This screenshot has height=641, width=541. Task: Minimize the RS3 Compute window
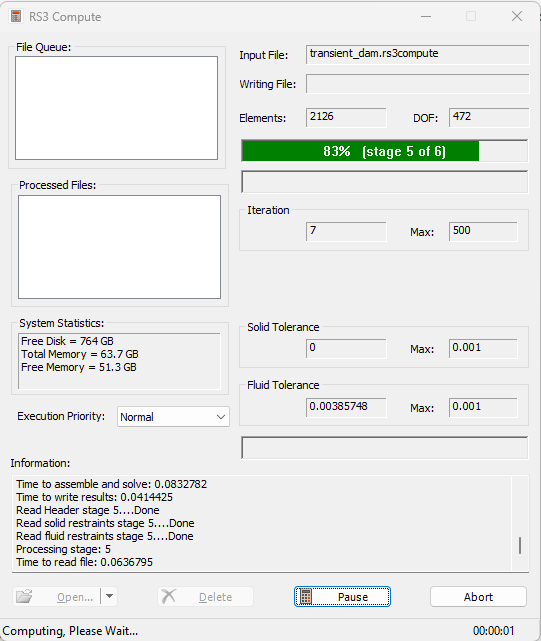pos(426,16)
